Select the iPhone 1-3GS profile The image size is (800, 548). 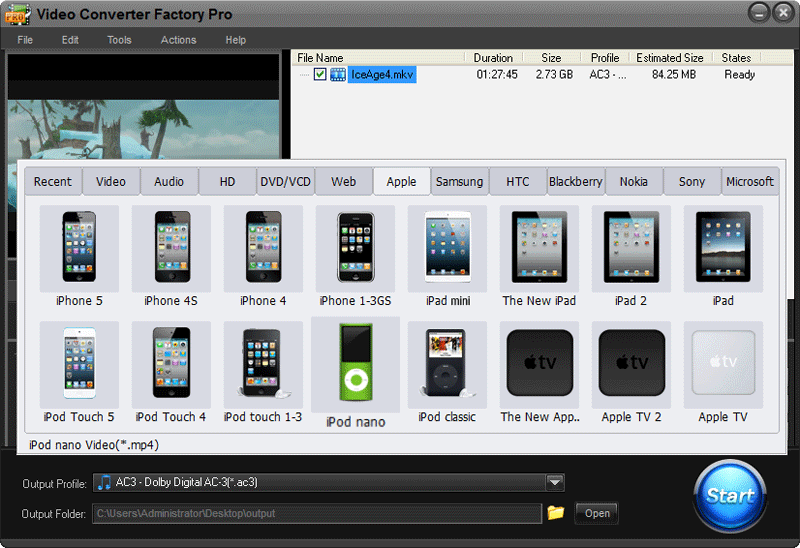coord(355,248)
